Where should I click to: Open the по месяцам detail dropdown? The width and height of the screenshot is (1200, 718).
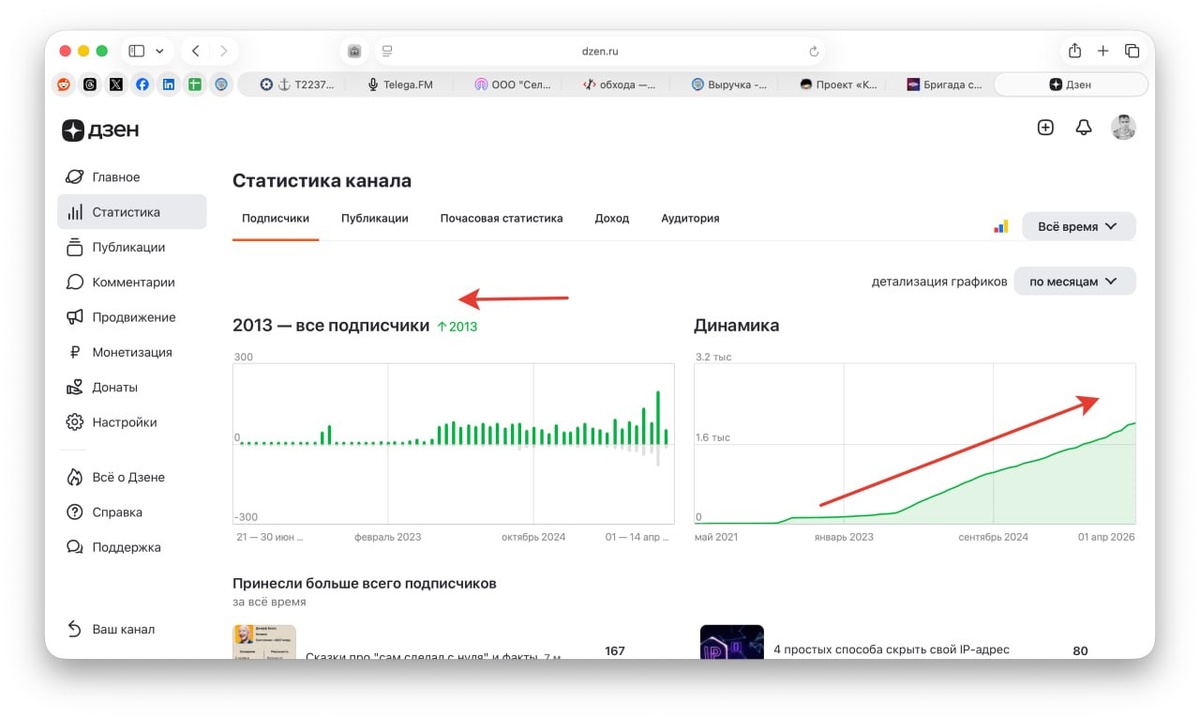[x=1075, y=282]
